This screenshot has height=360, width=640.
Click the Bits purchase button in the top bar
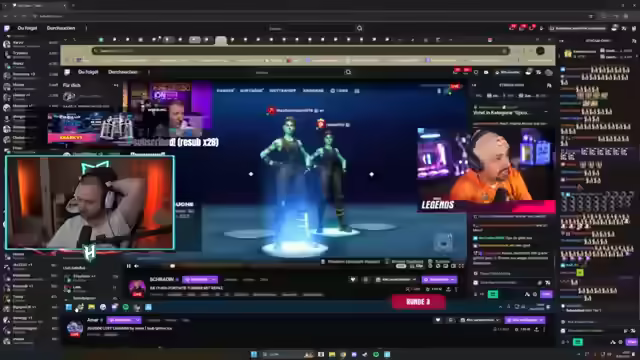[578, 29]
